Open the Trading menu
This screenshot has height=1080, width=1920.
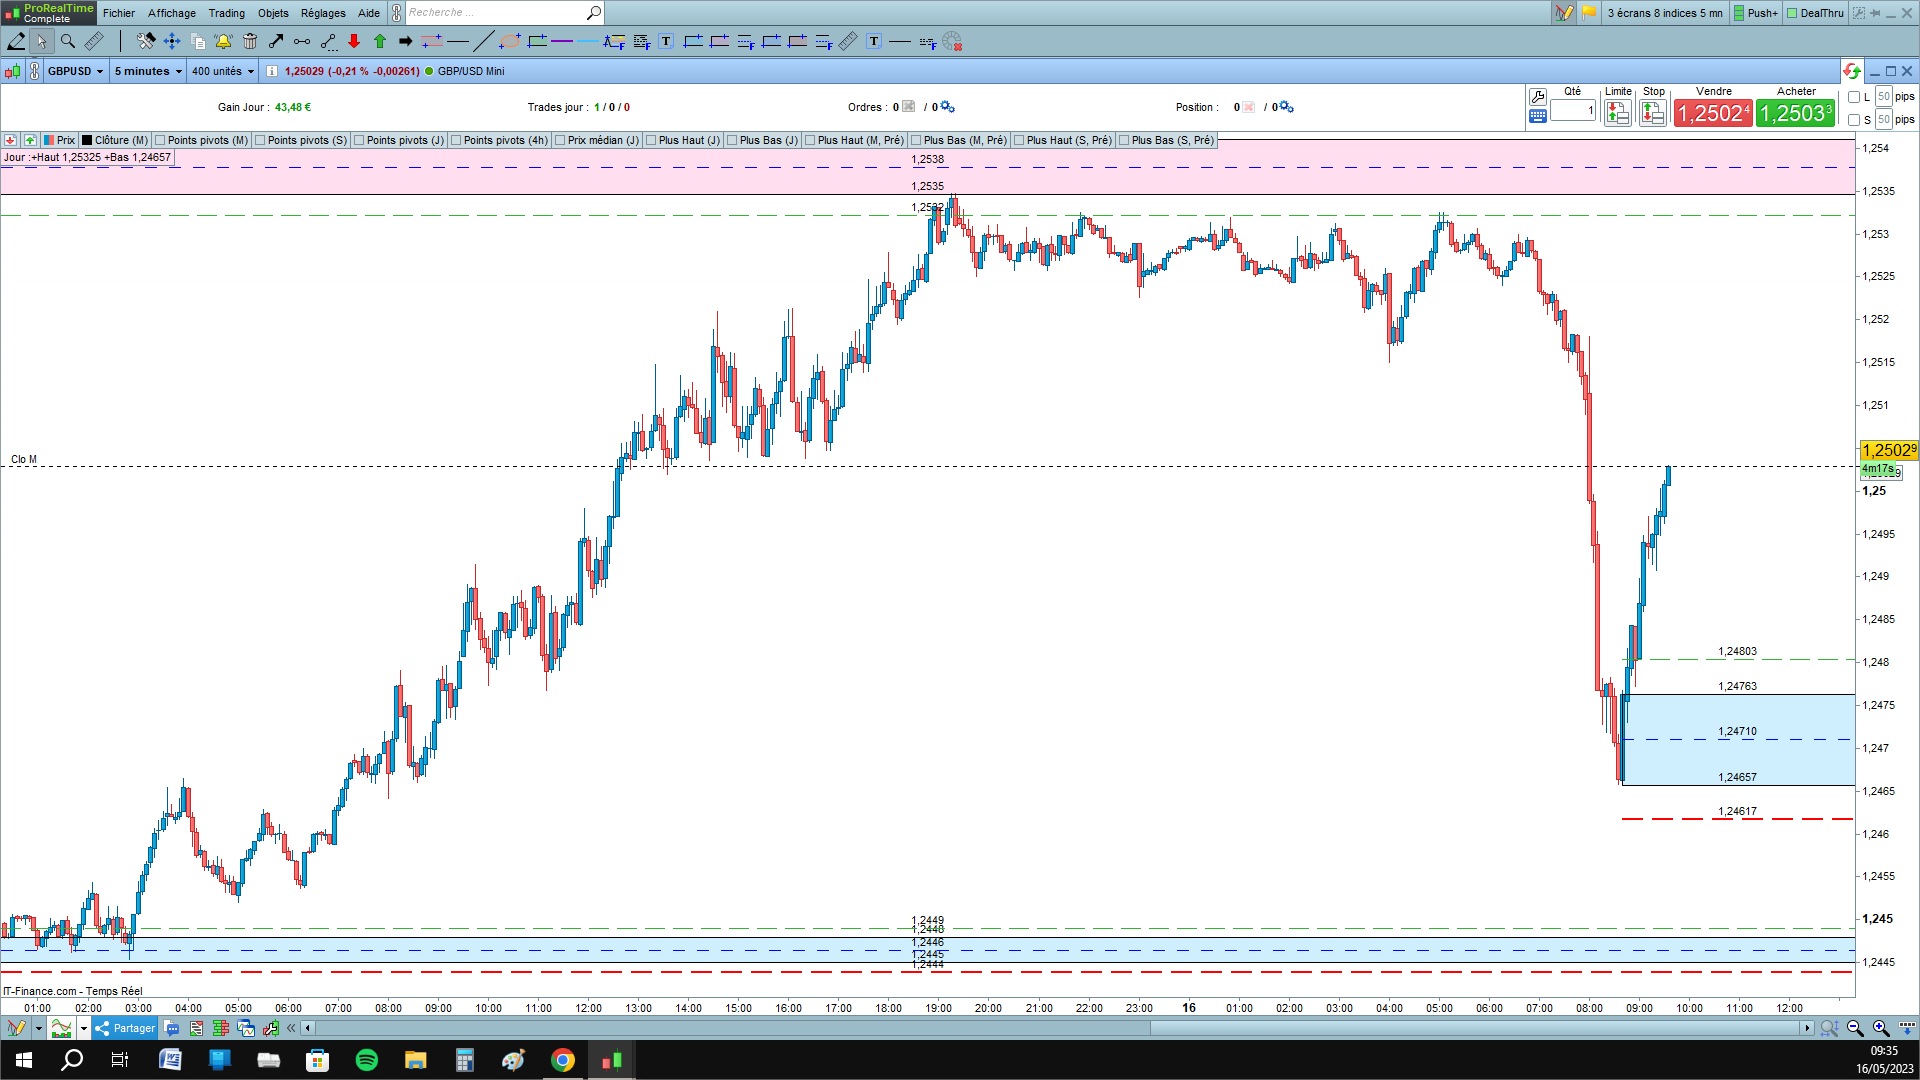226,13
